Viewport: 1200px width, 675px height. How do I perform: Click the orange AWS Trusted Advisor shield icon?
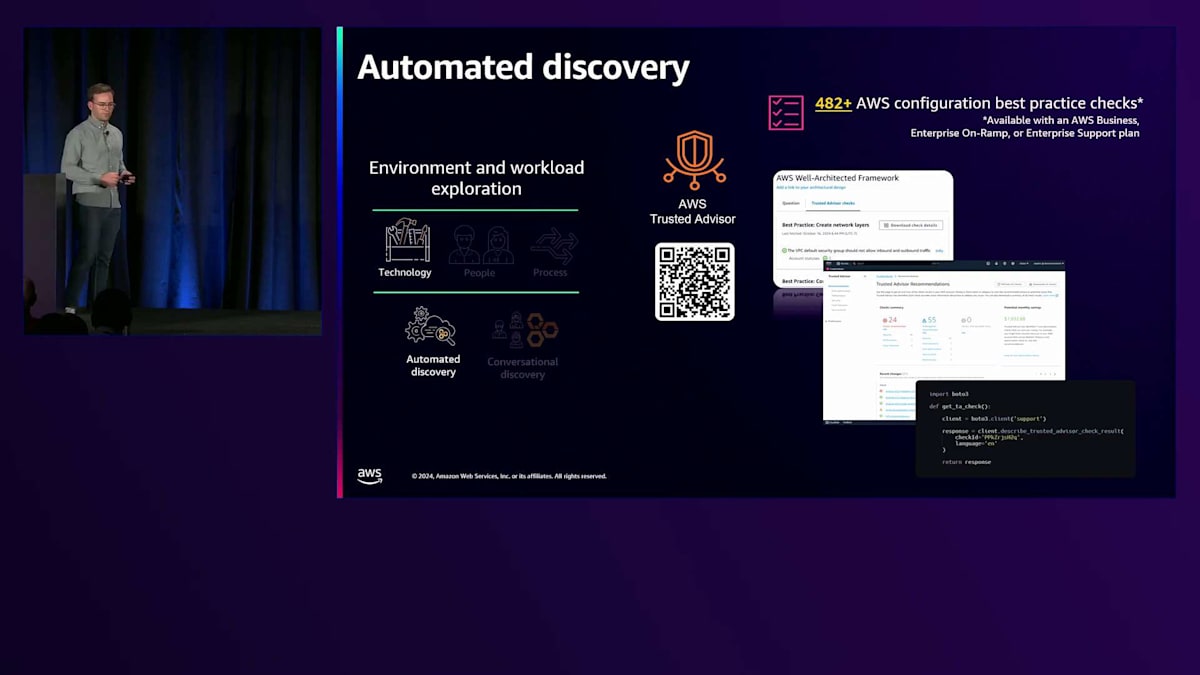693,159
